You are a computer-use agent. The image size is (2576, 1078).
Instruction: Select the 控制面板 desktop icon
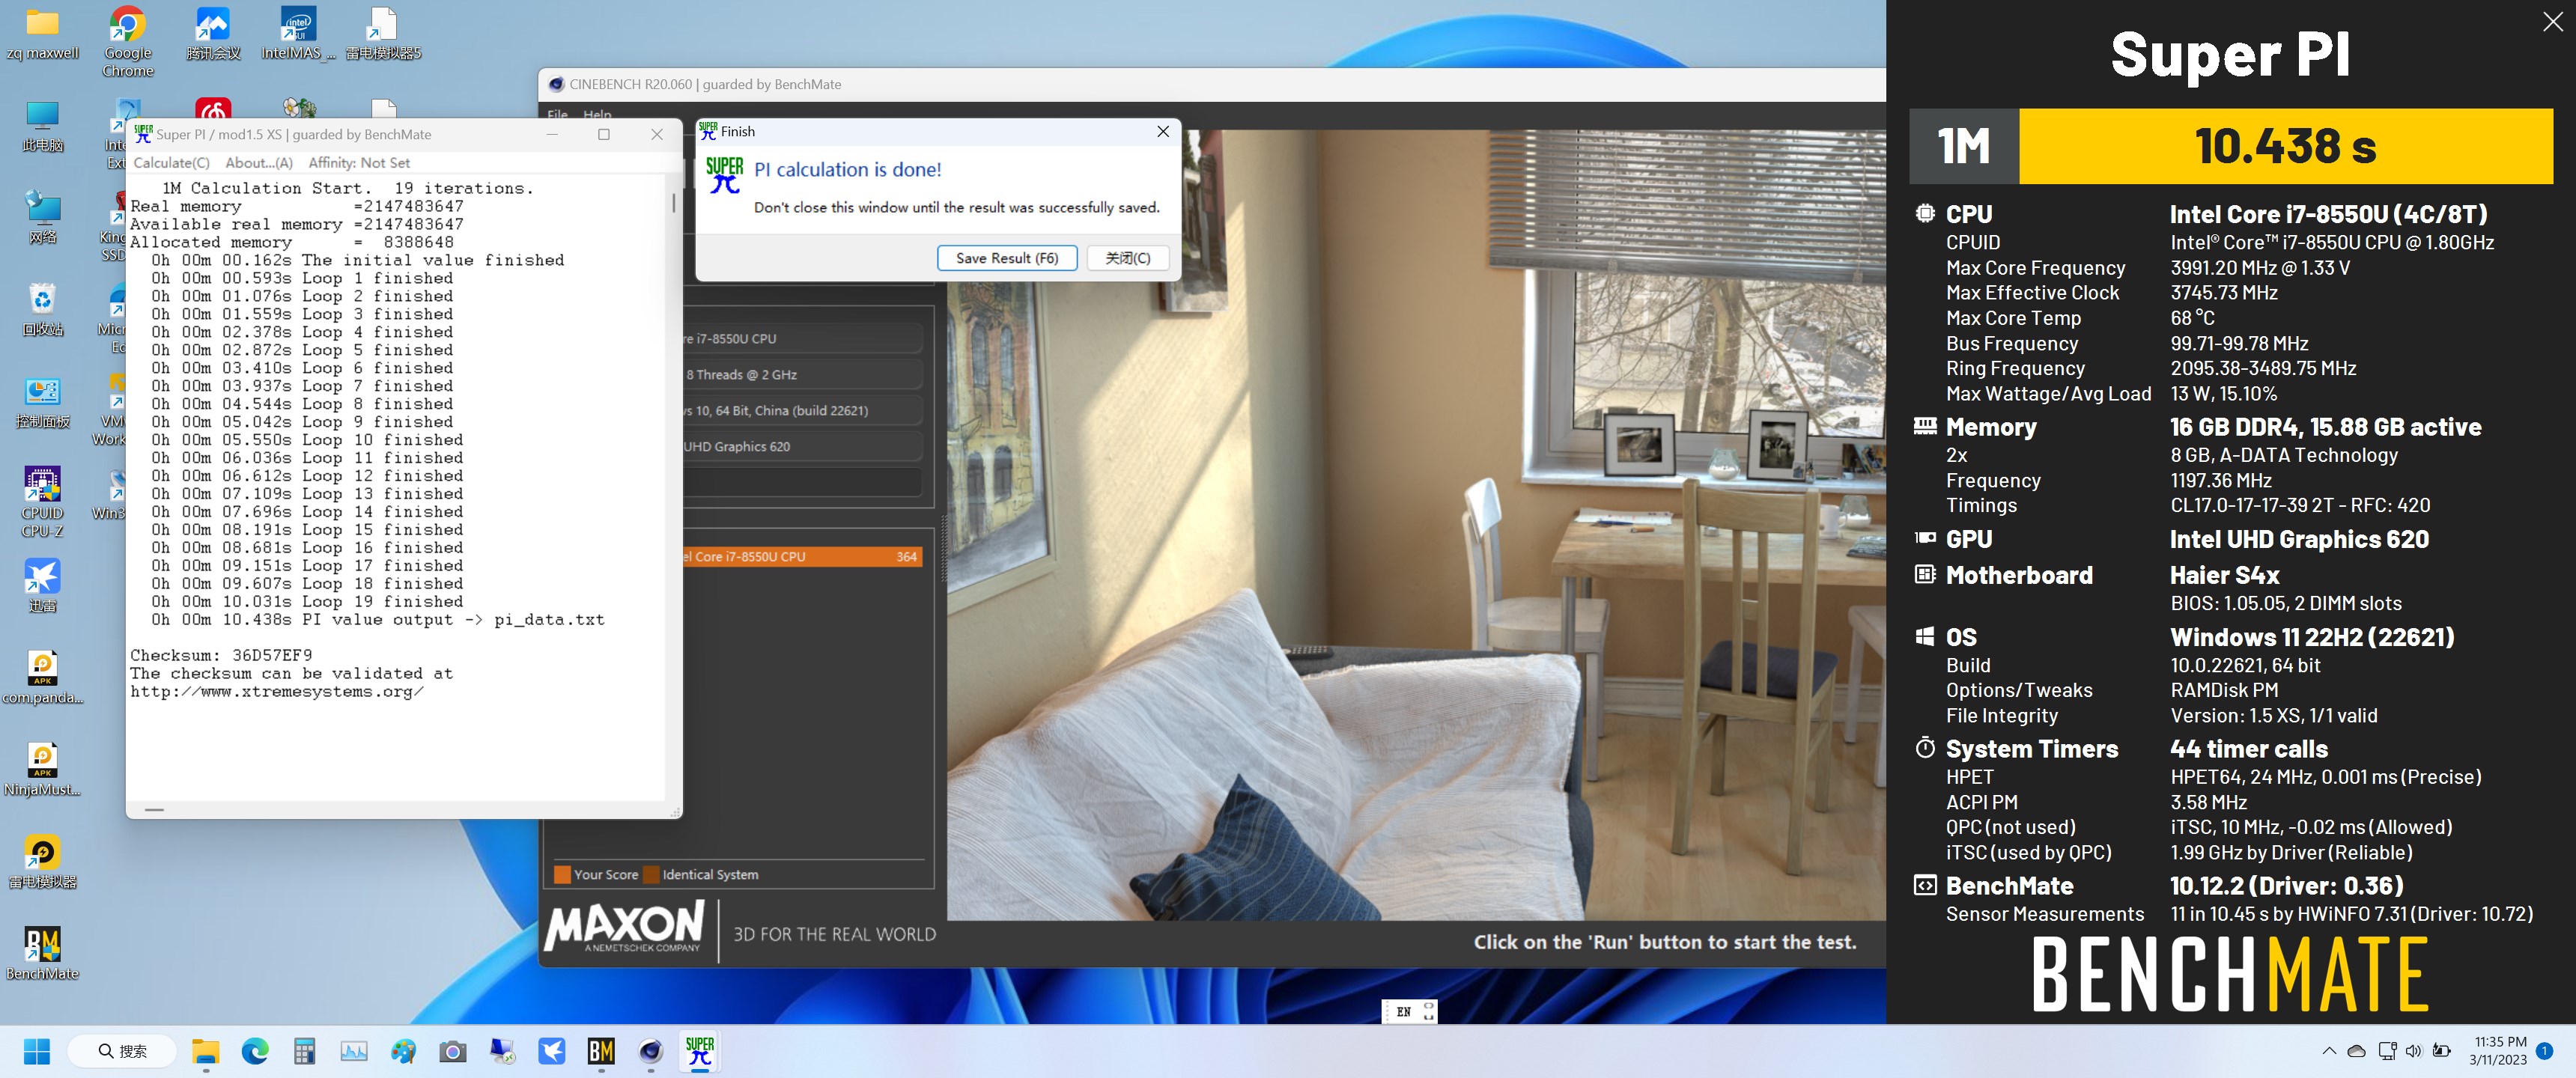pos(42,403)
